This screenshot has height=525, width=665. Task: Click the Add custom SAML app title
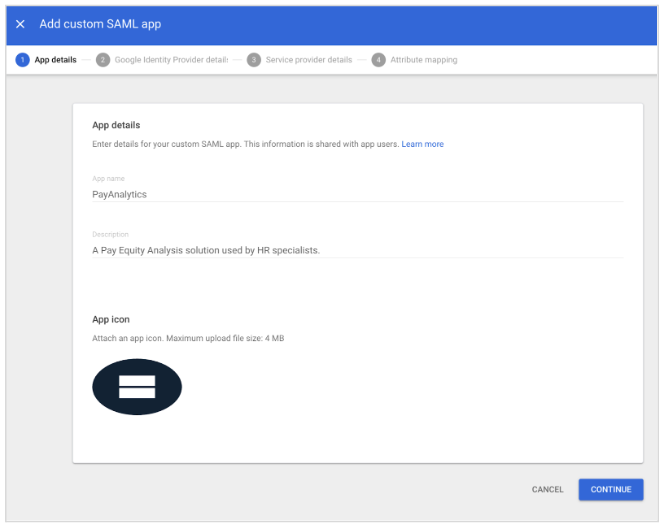tap(100, 24)
